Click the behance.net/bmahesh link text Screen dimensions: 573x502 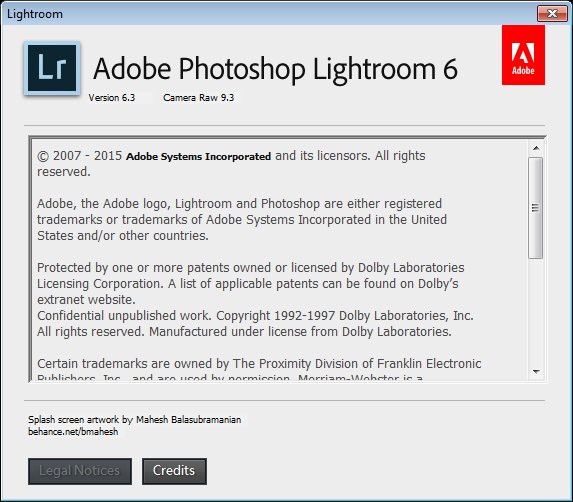point(73,431)
